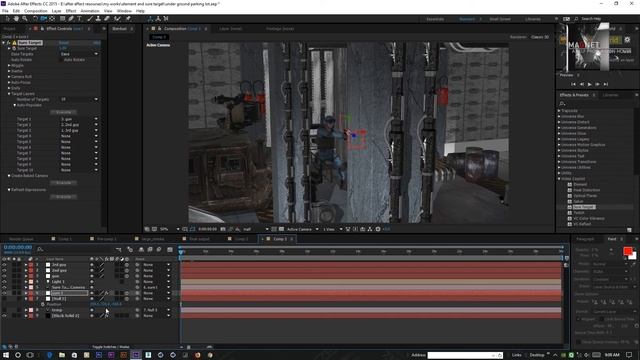
Task: Select the Eraser tool
Action: [x=107, y=18]
